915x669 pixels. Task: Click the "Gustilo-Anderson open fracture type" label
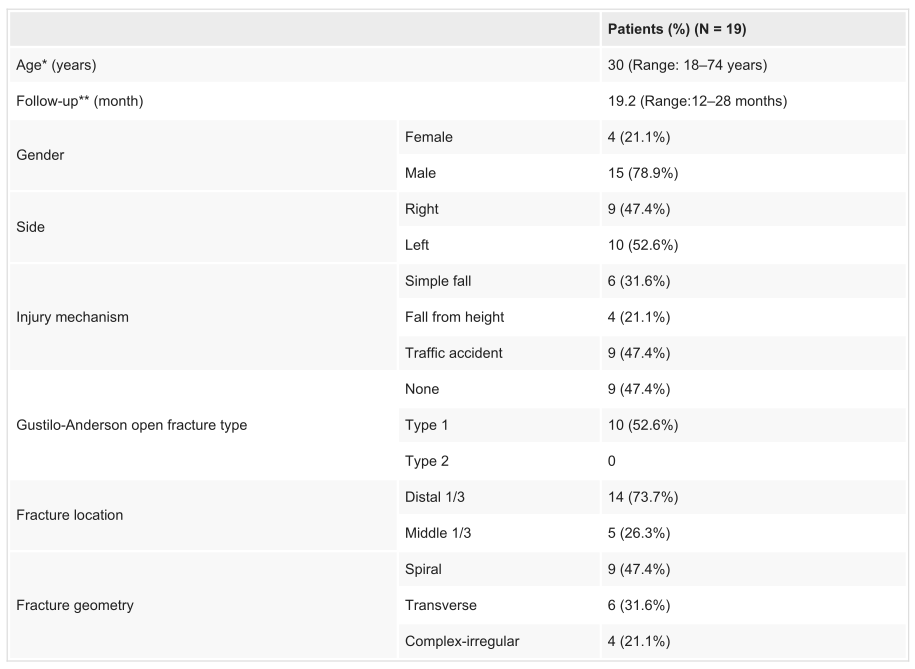[x=131, y=425]
